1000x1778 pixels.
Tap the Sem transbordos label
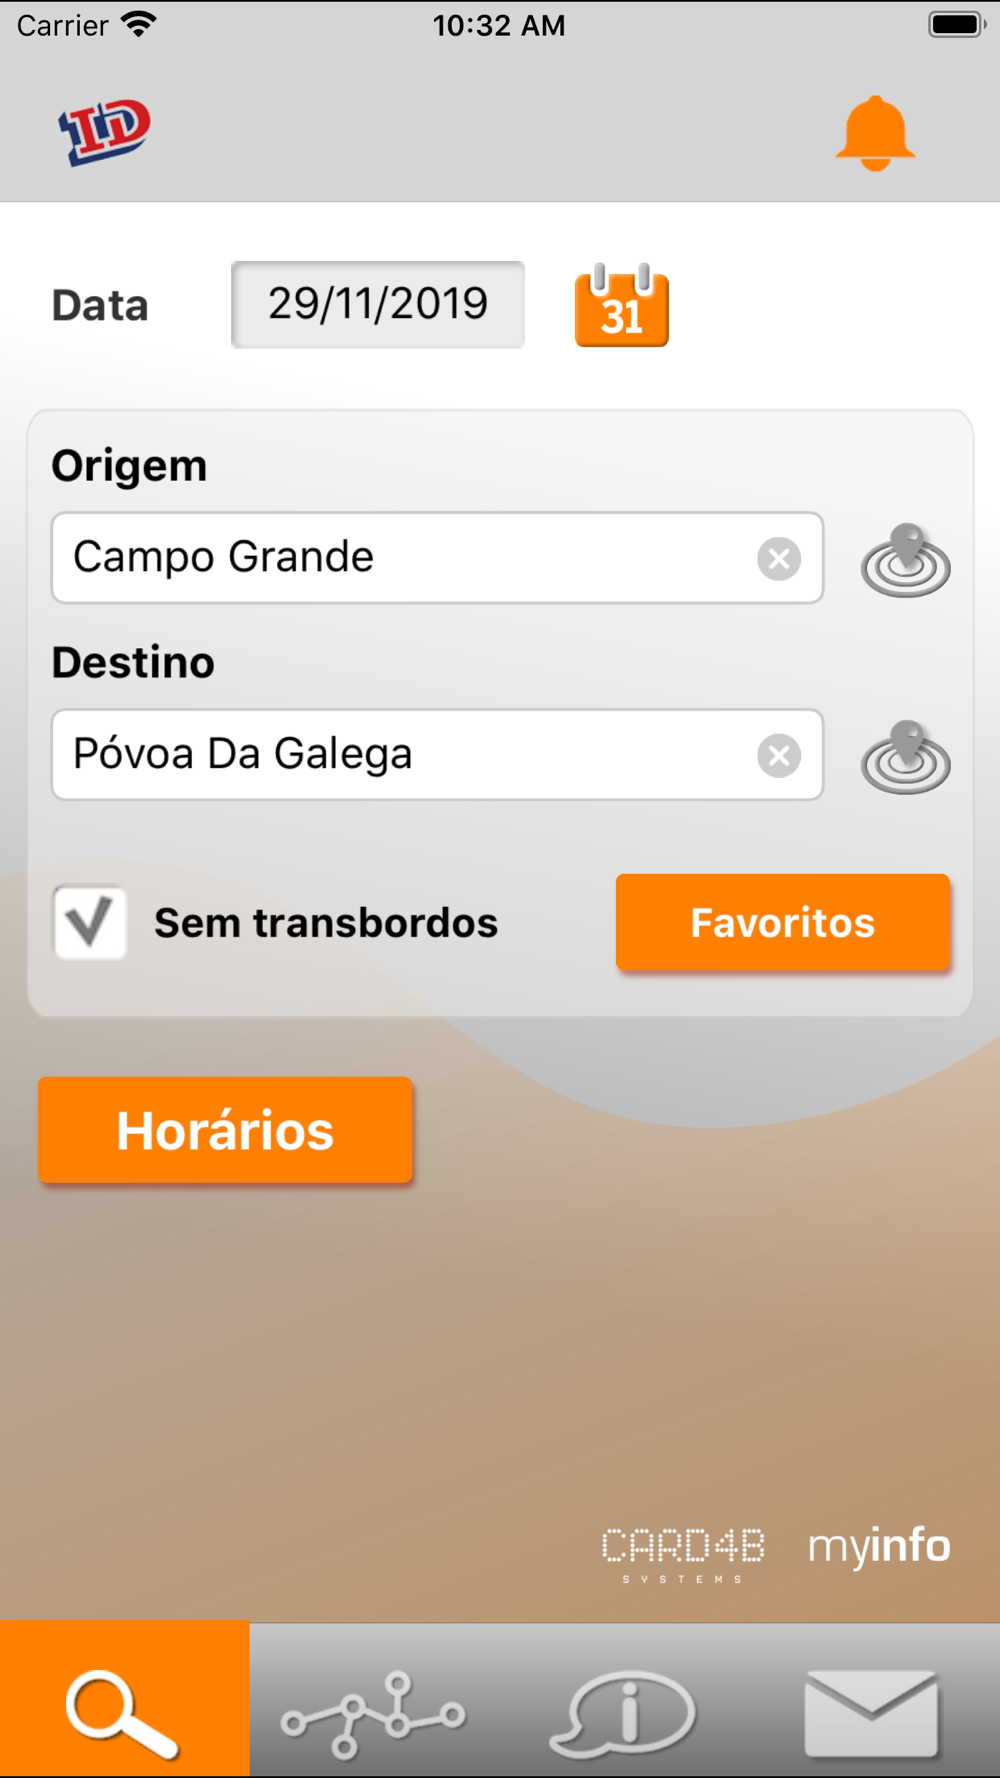pos(326,923)
